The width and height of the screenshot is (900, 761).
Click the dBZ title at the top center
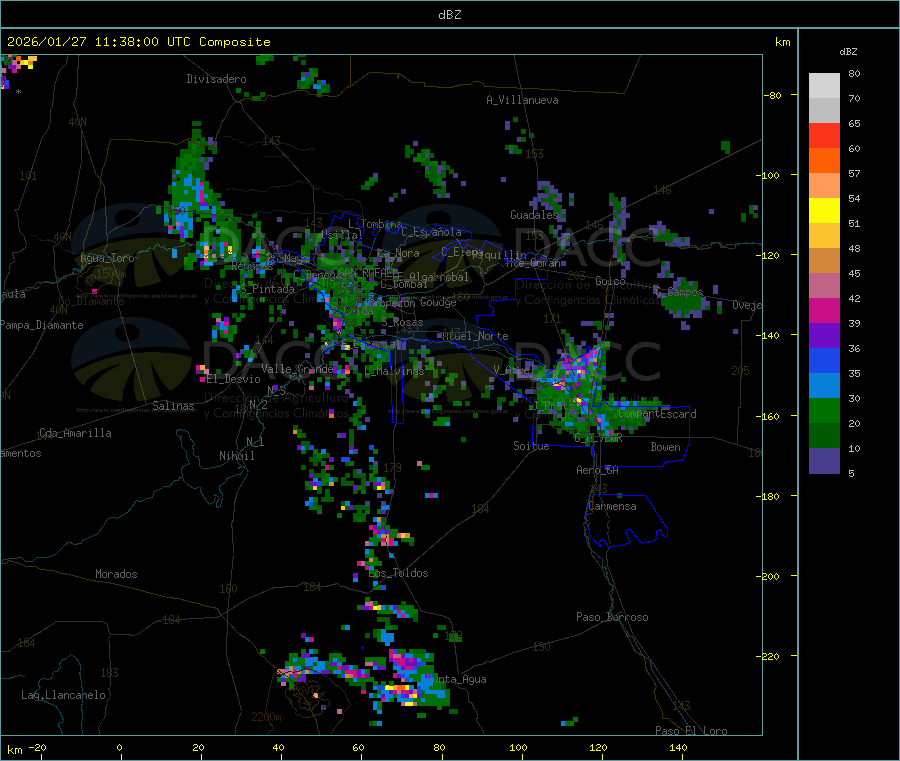coord(449,15)
